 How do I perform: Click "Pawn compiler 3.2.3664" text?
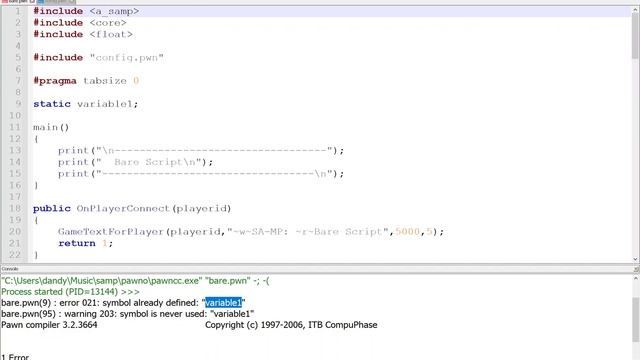tap(49, 325)
